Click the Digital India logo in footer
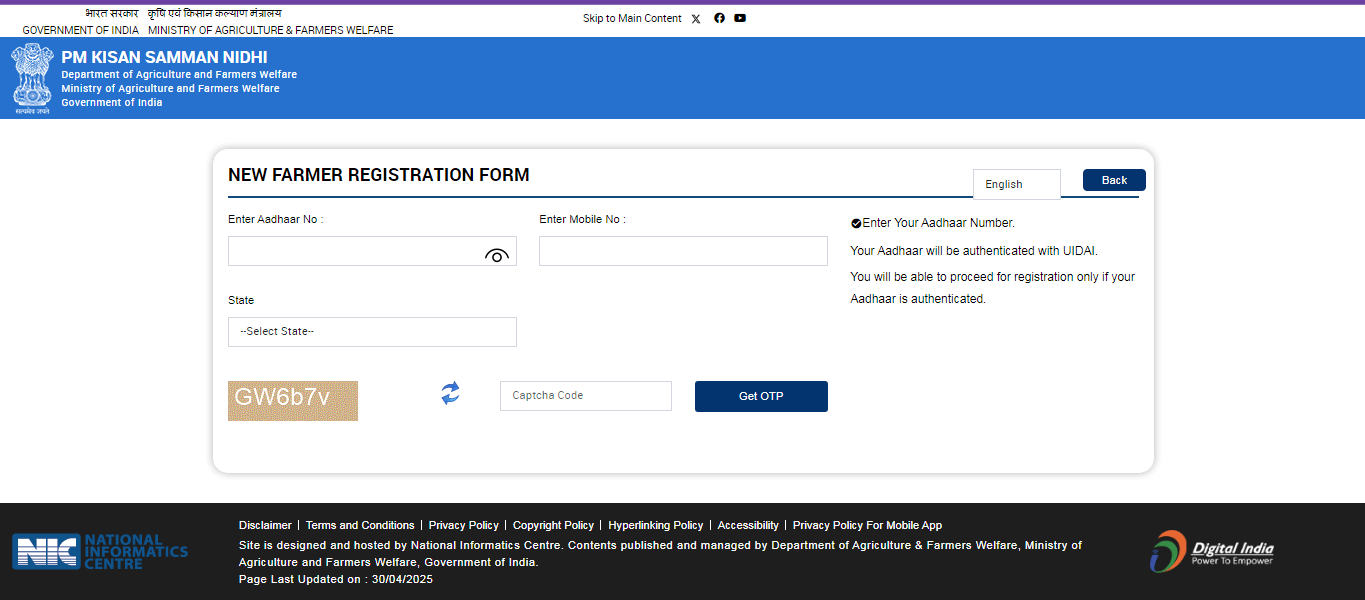Screen dimensions: 1365x600 [1211, 551]
